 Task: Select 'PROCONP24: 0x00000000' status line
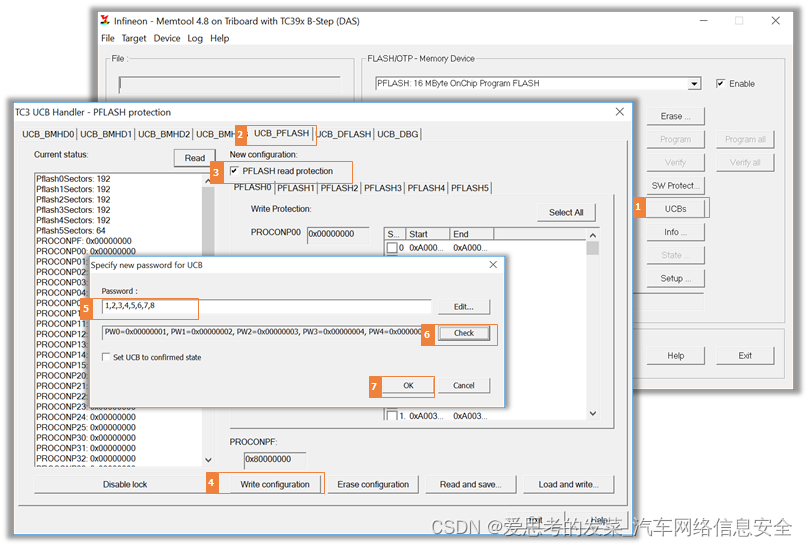point(86,417)
